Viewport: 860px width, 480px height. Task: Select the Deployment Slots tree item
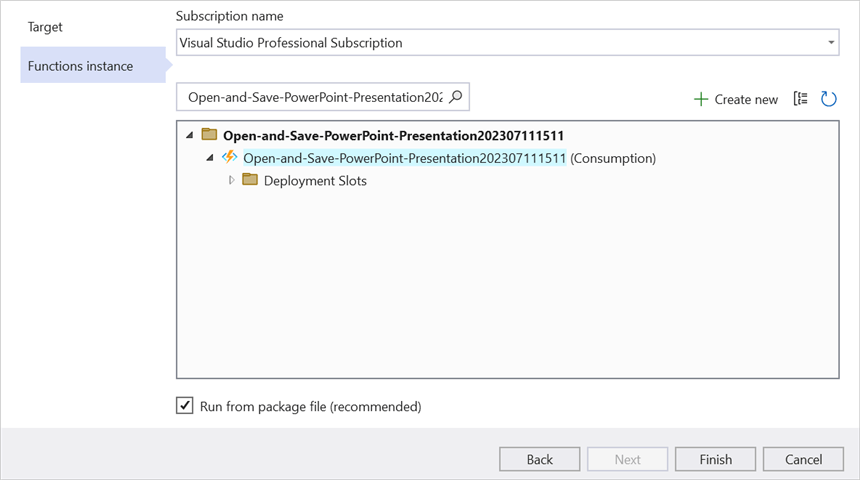click(315, 180)
